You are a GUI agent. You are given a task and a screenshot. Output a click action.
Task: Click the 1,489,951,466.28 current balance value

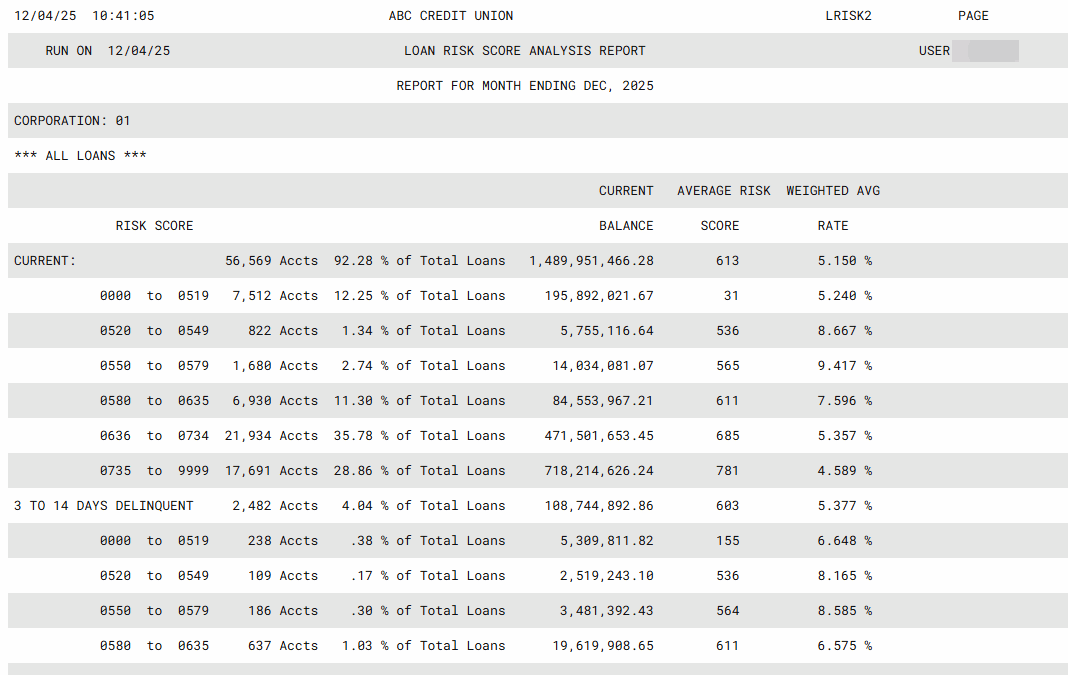pyautogui.click(x=591, y=261)
